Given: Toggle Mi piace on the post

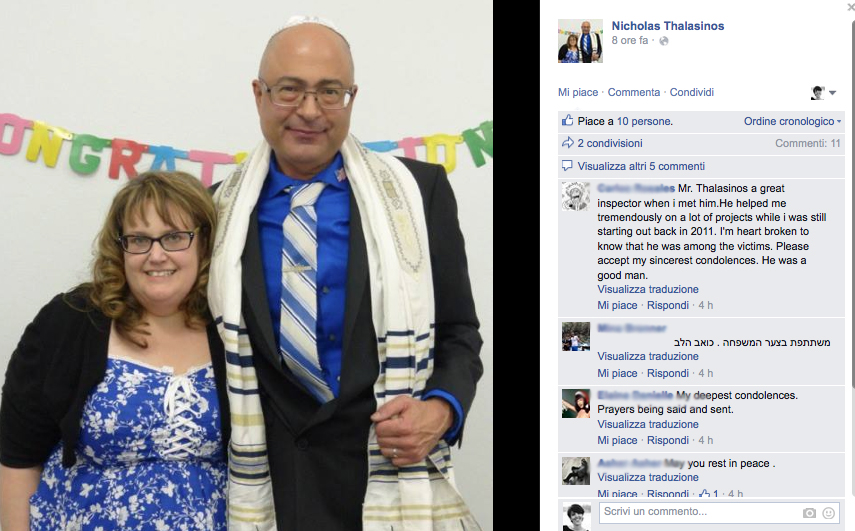Looking at the screenshot, I should (577, 92).
